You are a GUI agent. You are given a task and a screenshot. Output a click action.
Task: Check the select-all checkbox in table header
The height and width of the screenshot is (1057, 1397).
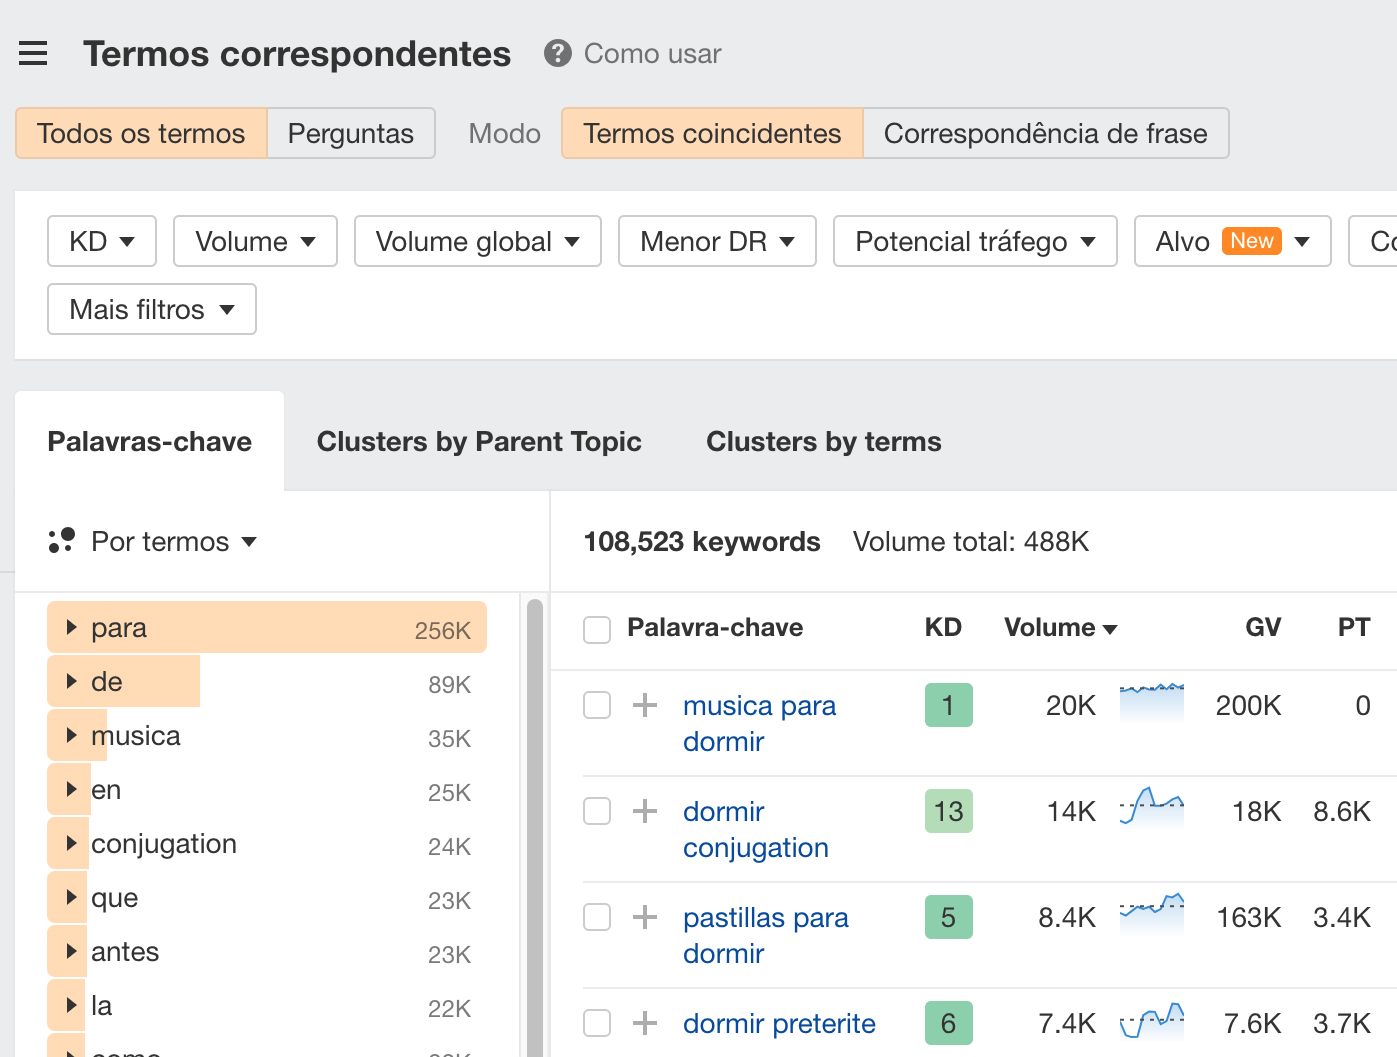tap(596, 629)
